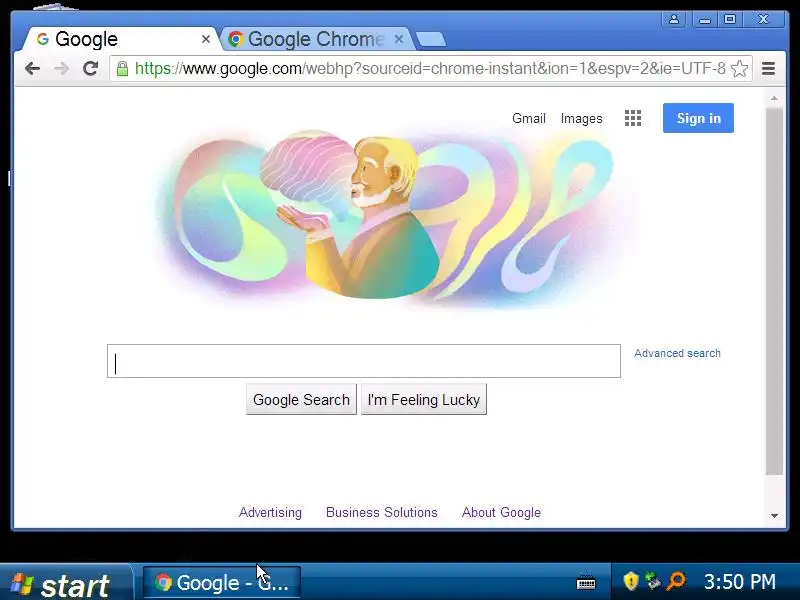Image resolution: width=800 pixels, height=600 pixels.
Task: Open the Chrome user profile button
Action: pyautogui.click(x=673, y=19)
